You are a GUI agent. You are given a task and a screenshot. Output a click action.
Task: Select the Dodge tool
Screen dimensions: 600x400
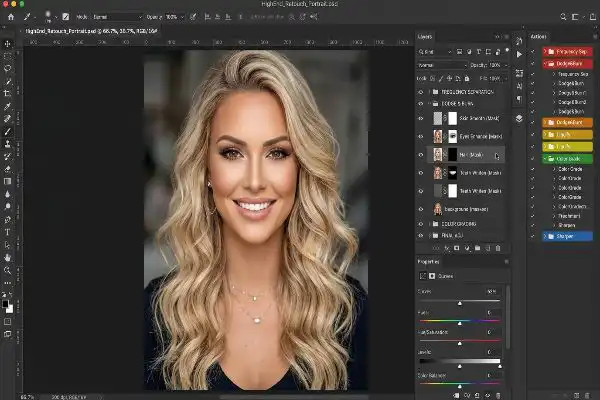pyautogui.click(x=7, y=207)
